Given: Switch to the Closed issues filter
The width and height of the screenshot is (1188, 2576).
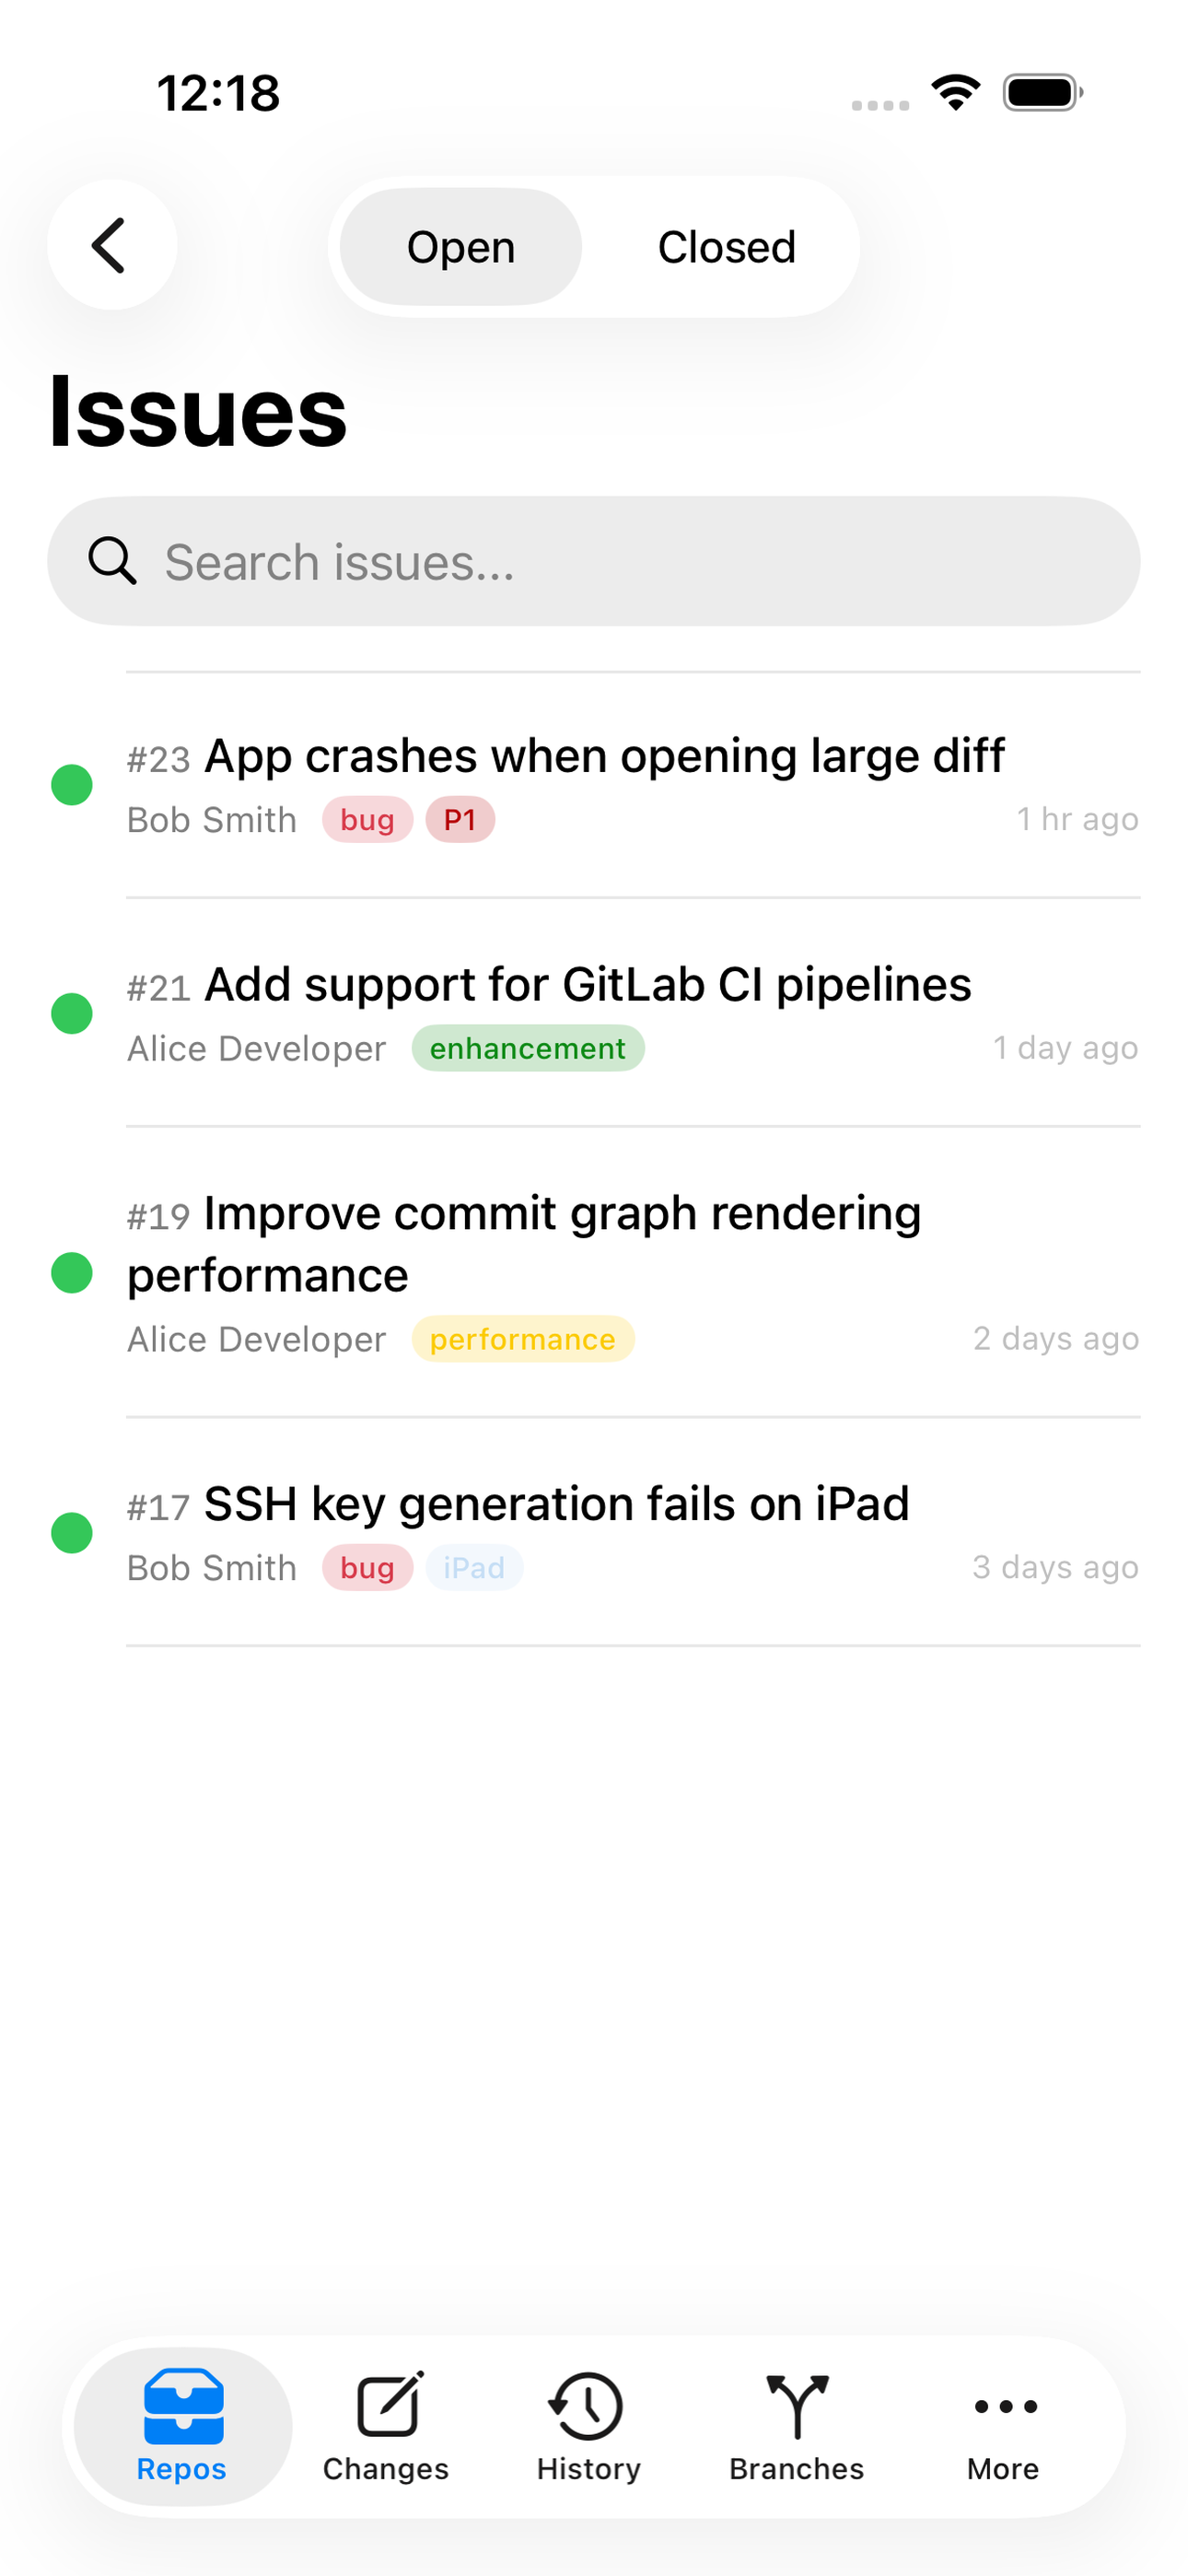Looking at the screenshot, I should [726, 247].
